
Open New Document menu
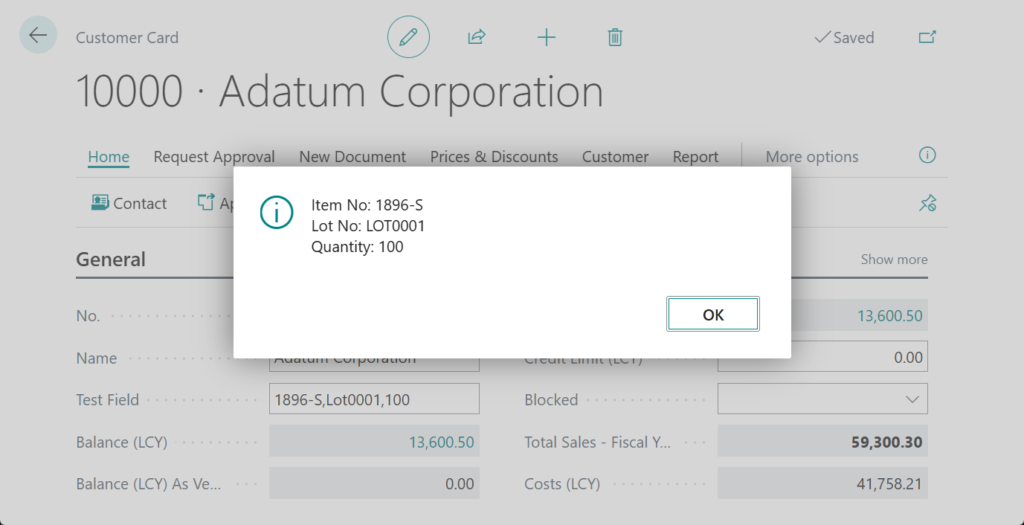pyautogui.click(x=352, y=156)
